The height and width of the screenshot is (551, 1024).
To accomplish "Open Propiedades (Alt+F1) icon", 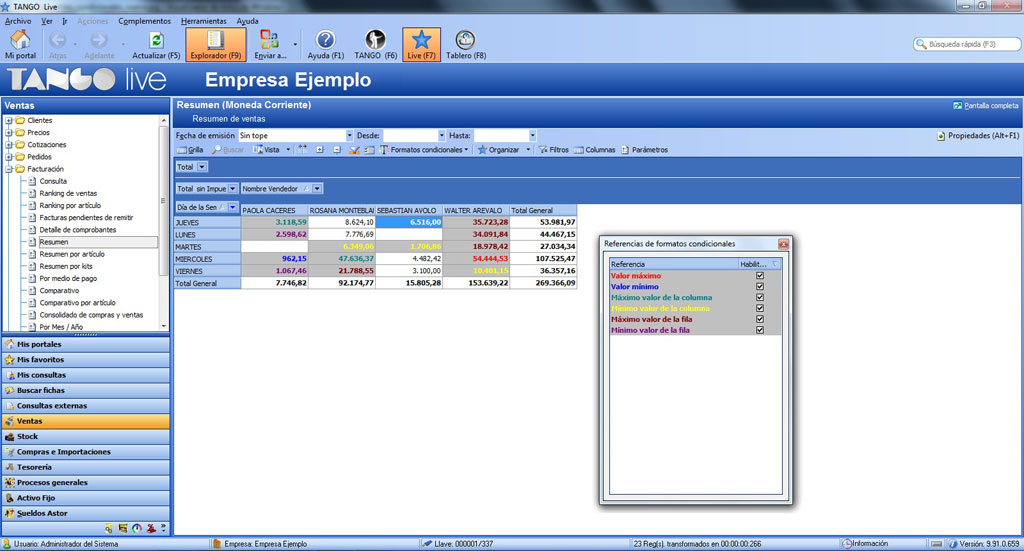I will pos(941,136).
